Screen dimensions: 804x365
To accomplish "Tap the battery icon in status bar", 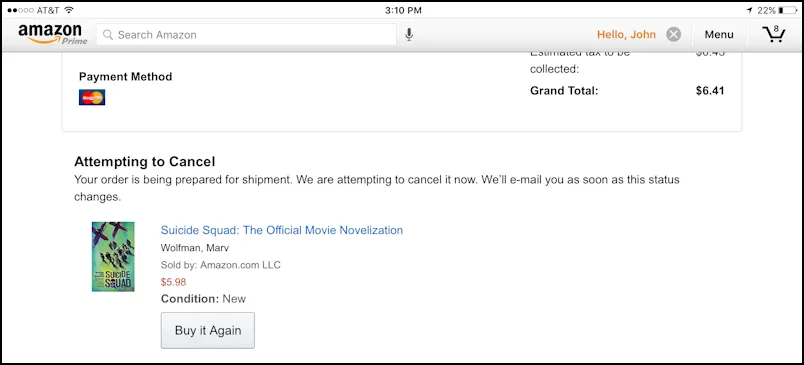I will click(x=788, y=10).
